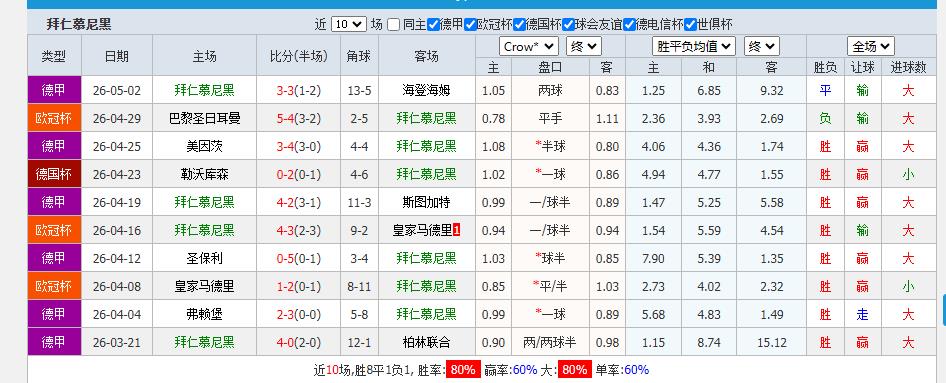Click the 欧冠杯 tag for 26-04-29 match
This screenshot has width=946, height=383.
[x=54, y=118]
